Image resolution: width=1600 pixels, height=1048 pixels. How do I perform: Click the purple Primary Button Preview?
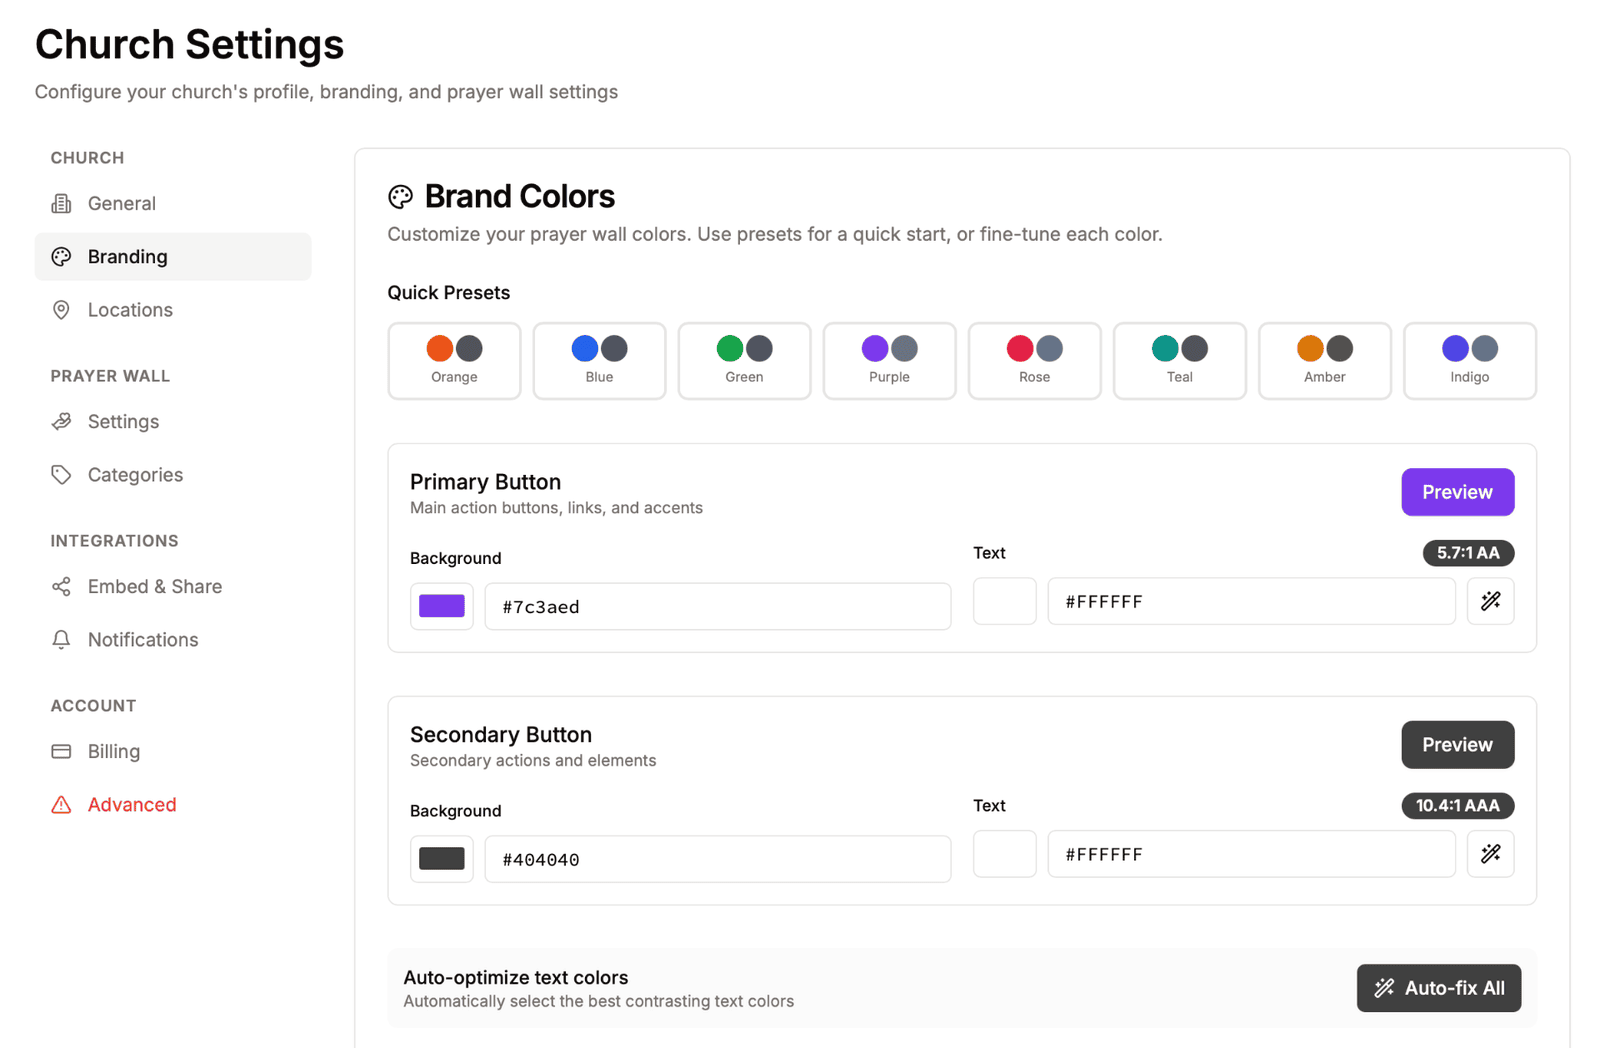tap(1457, 492)
